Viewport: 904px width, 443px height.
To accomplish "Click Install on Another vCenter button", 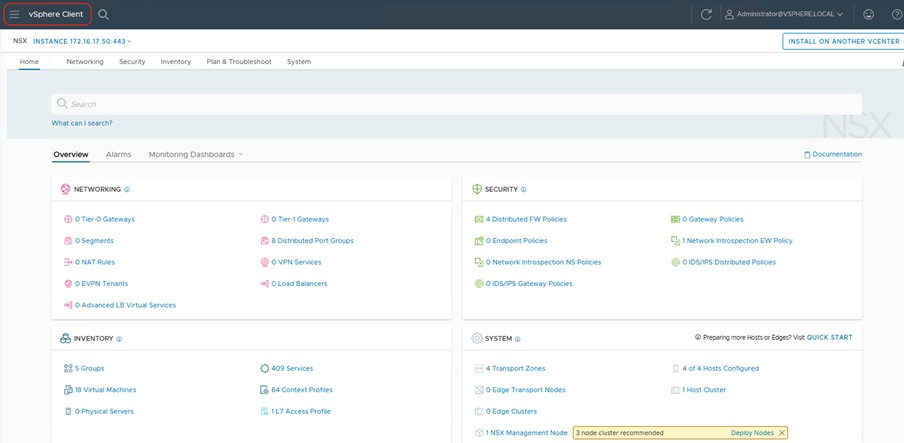I will [x=843, y=41].
